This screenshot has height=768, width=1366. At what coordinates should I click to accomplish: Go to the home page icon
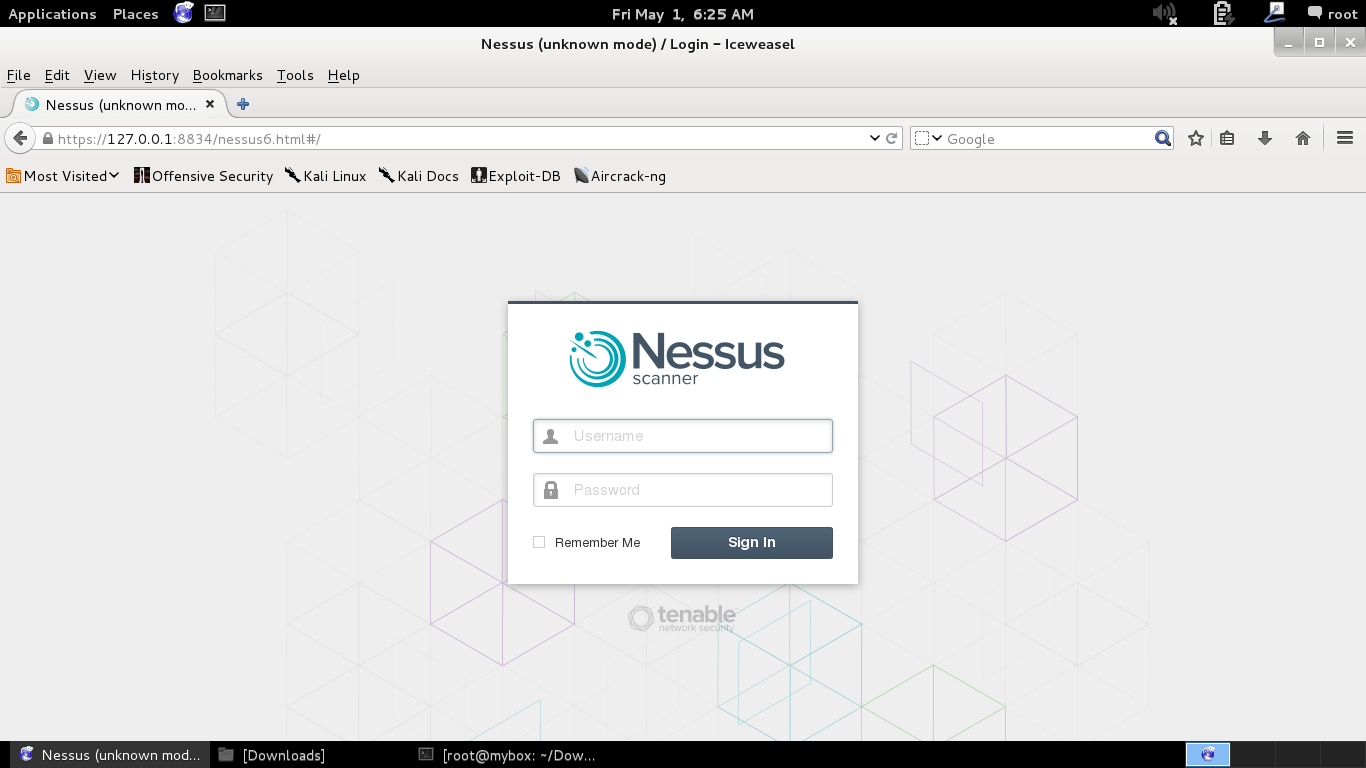[1303, 138]
